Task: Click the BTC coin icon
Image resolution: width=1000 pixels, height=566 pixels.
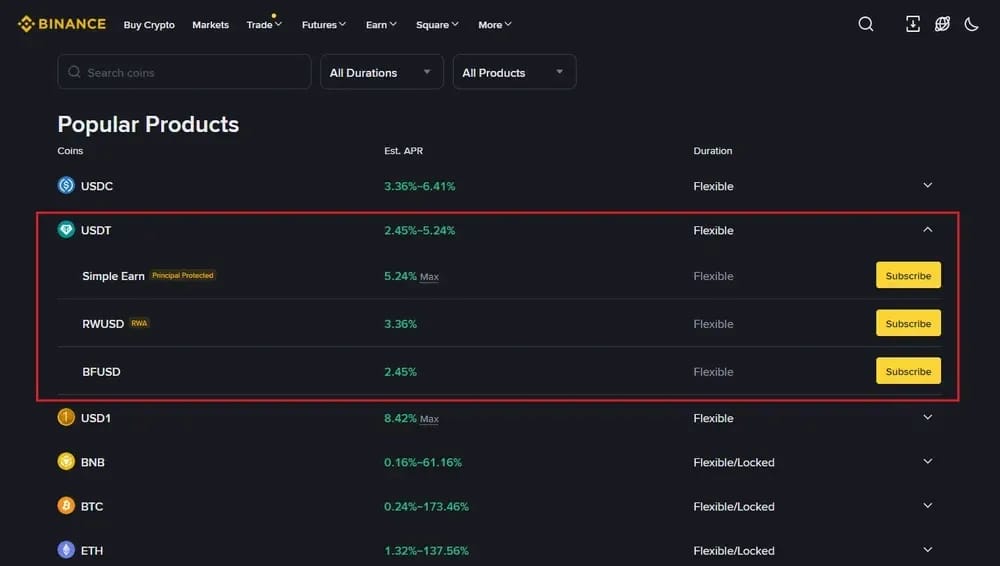Action: 66,505
